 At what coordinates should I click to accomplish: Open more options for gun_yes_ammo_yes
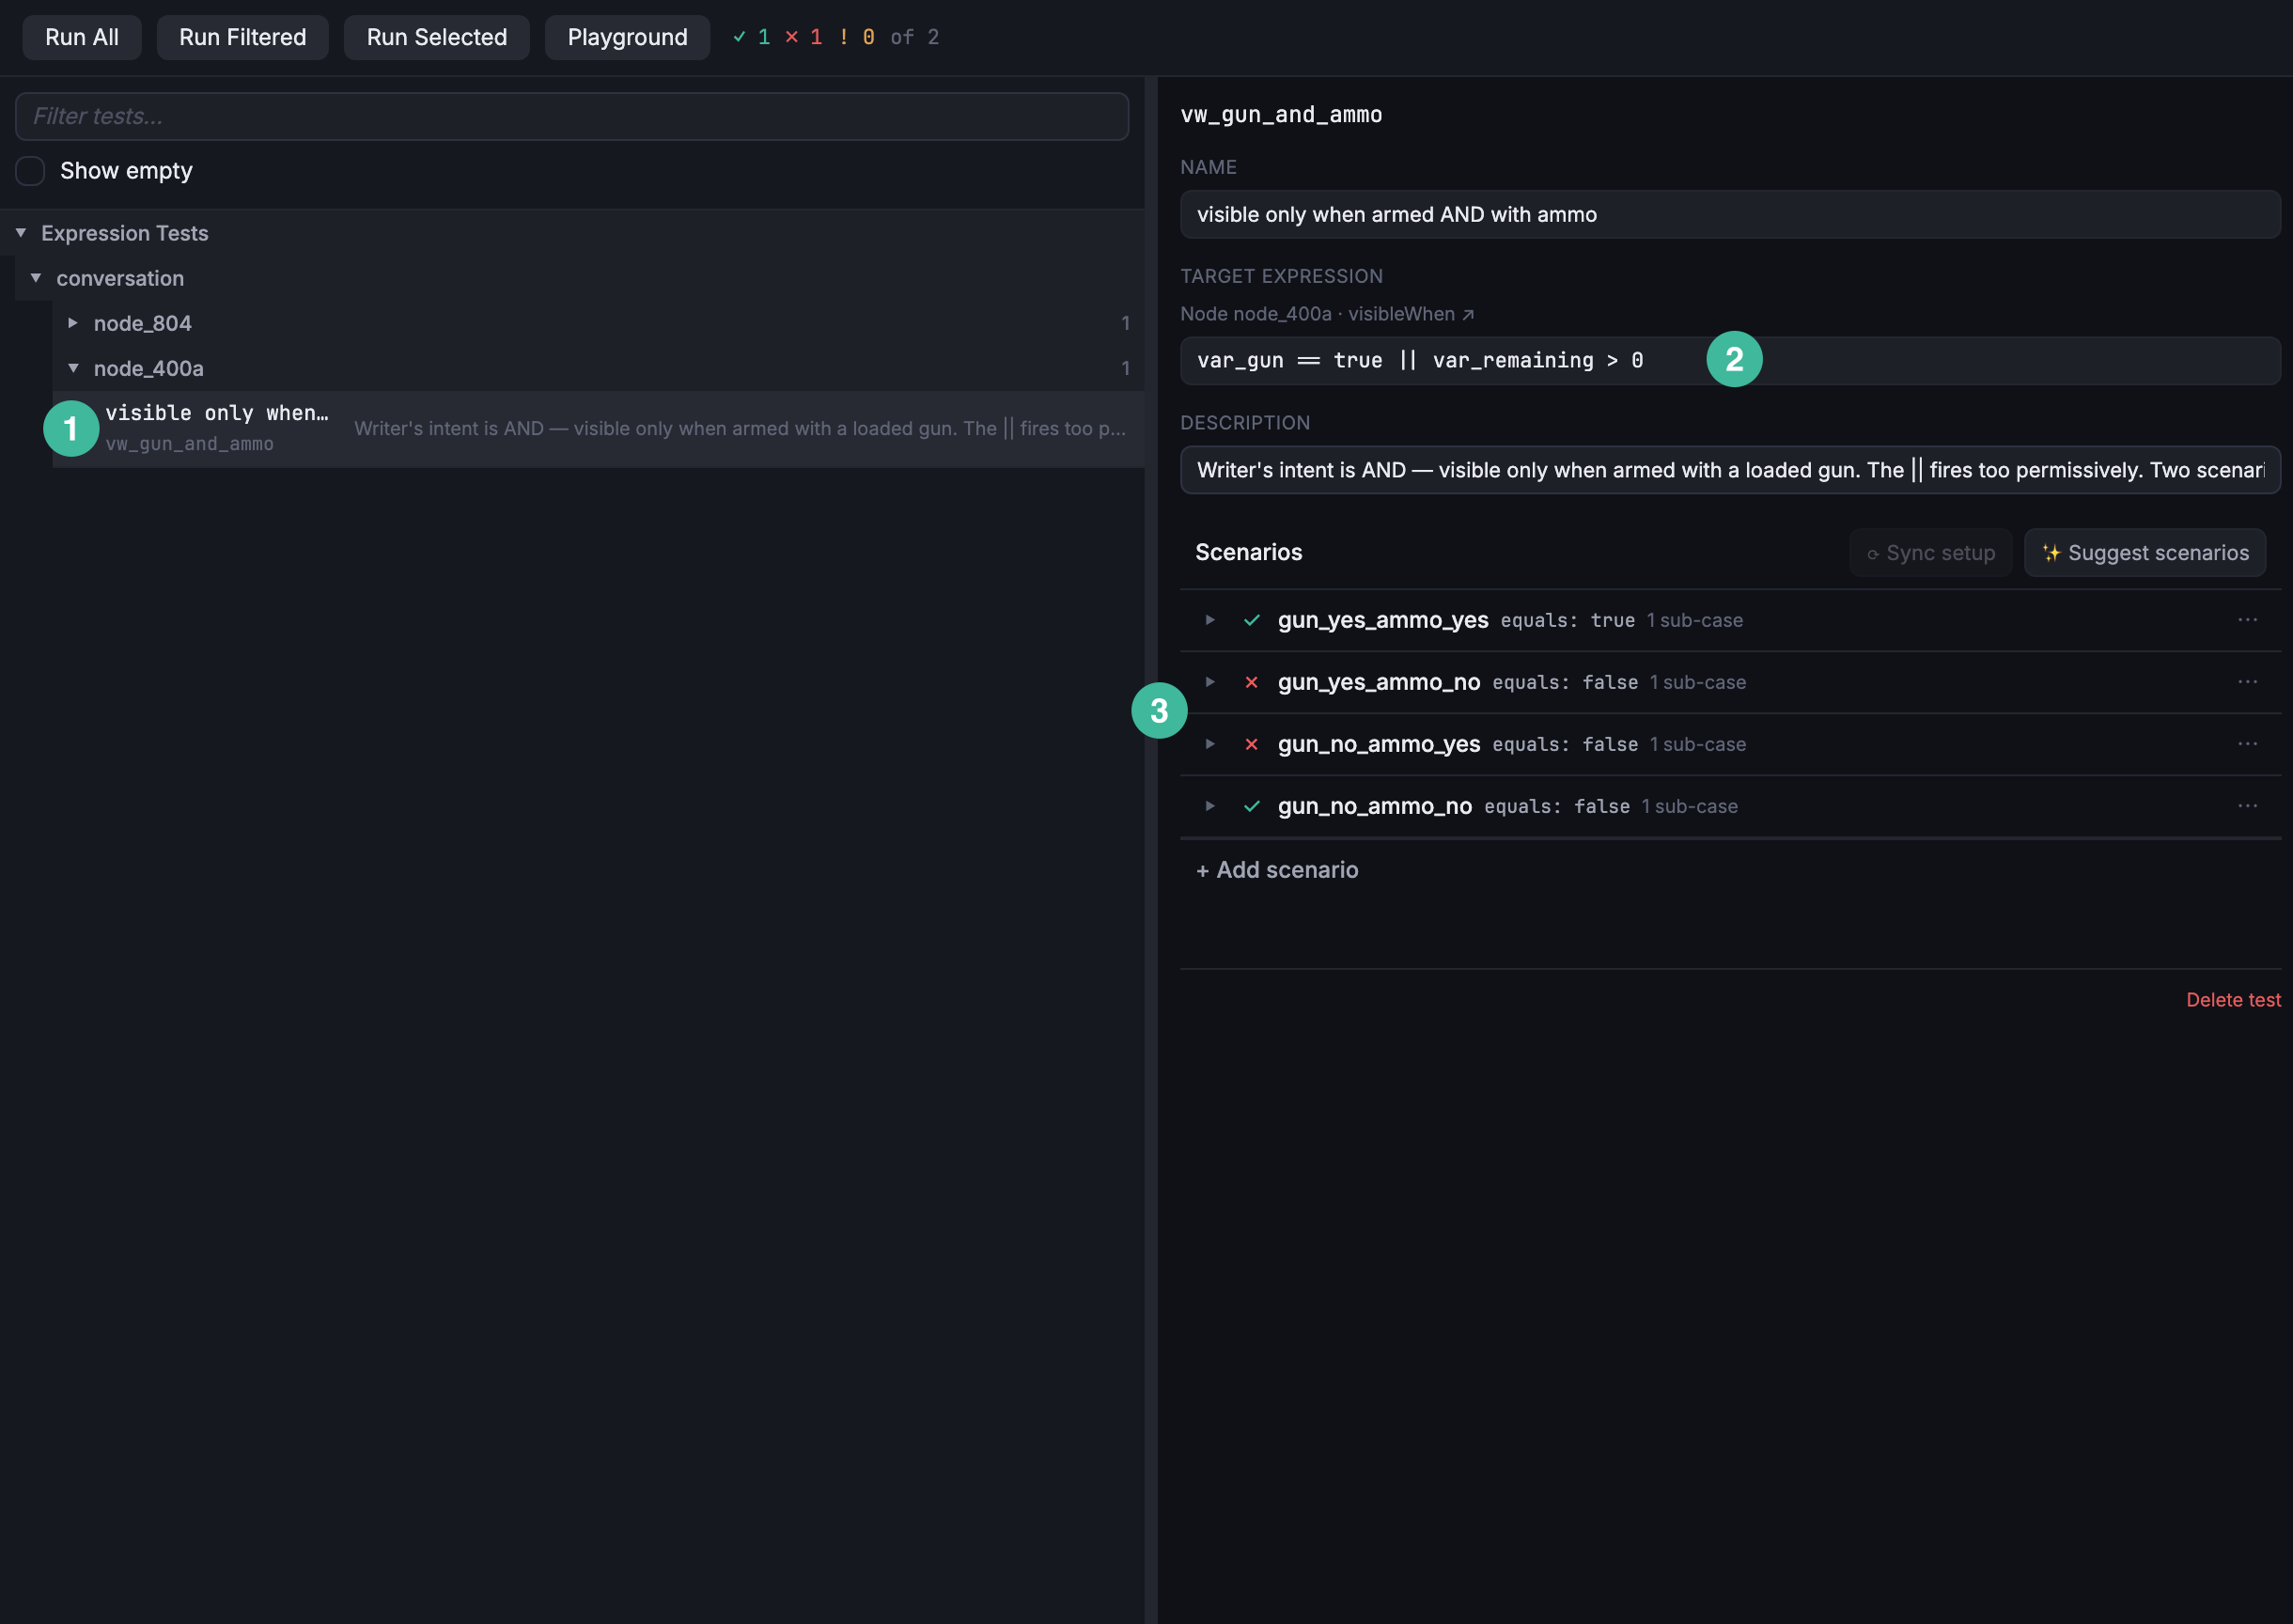point(2247,620)
